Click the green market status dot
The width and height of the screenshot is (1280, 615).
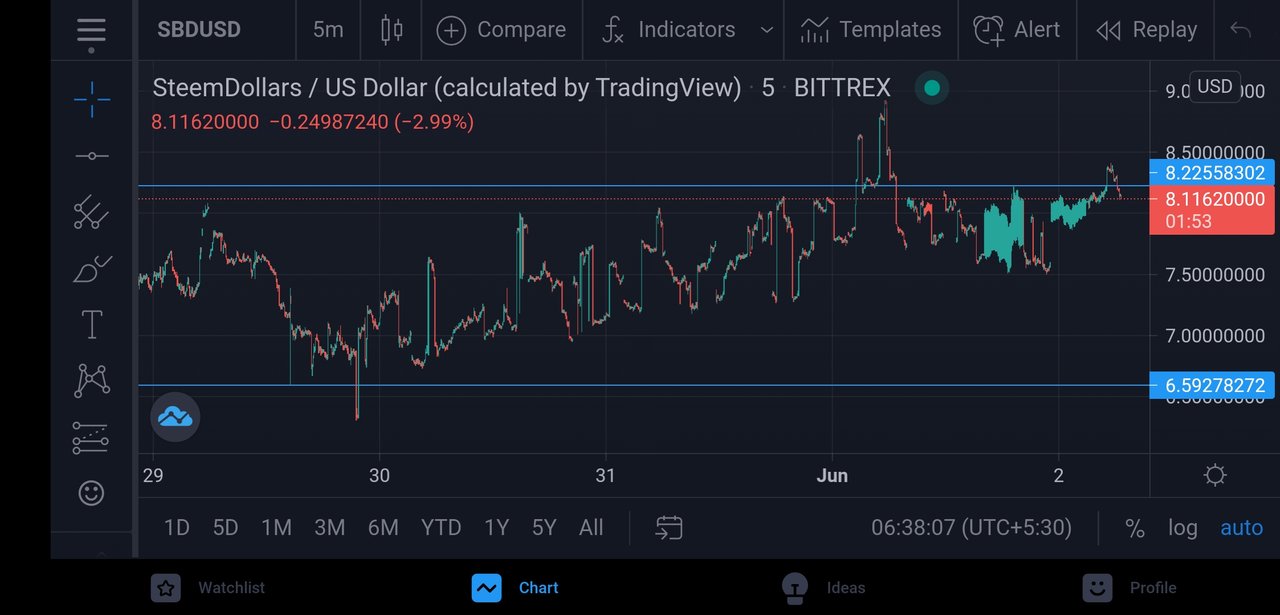coord(932,88)
